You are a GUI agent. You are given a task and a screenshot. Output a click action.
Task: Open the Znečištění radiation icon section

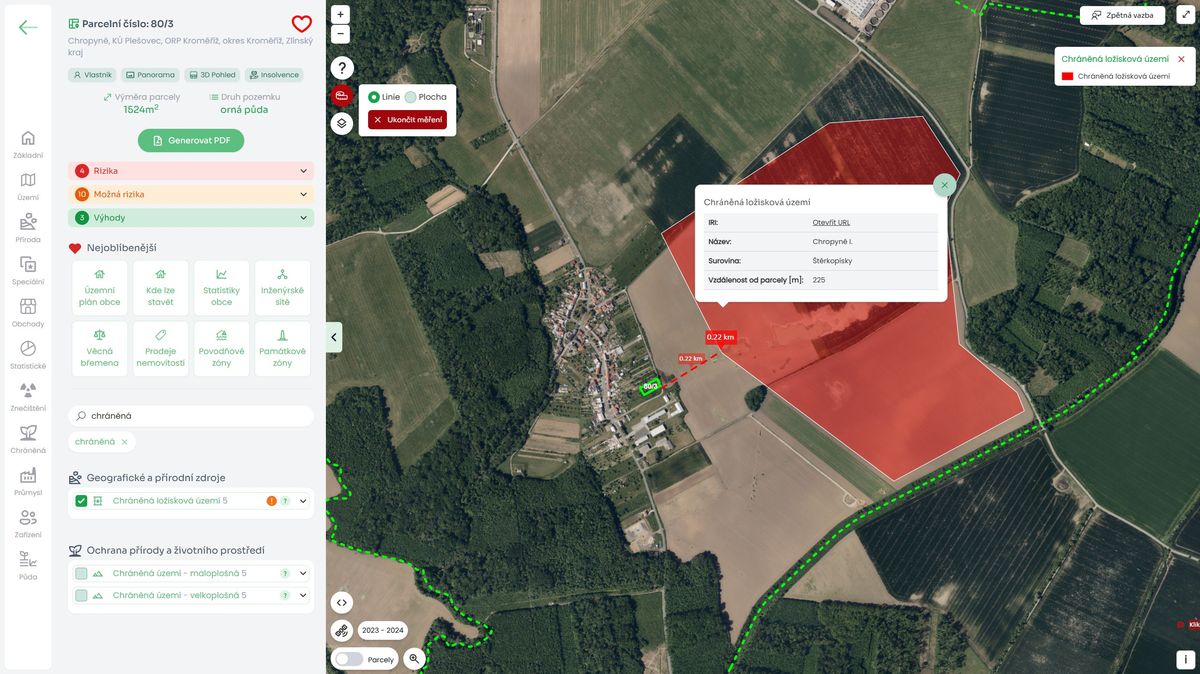click(28, 397)
